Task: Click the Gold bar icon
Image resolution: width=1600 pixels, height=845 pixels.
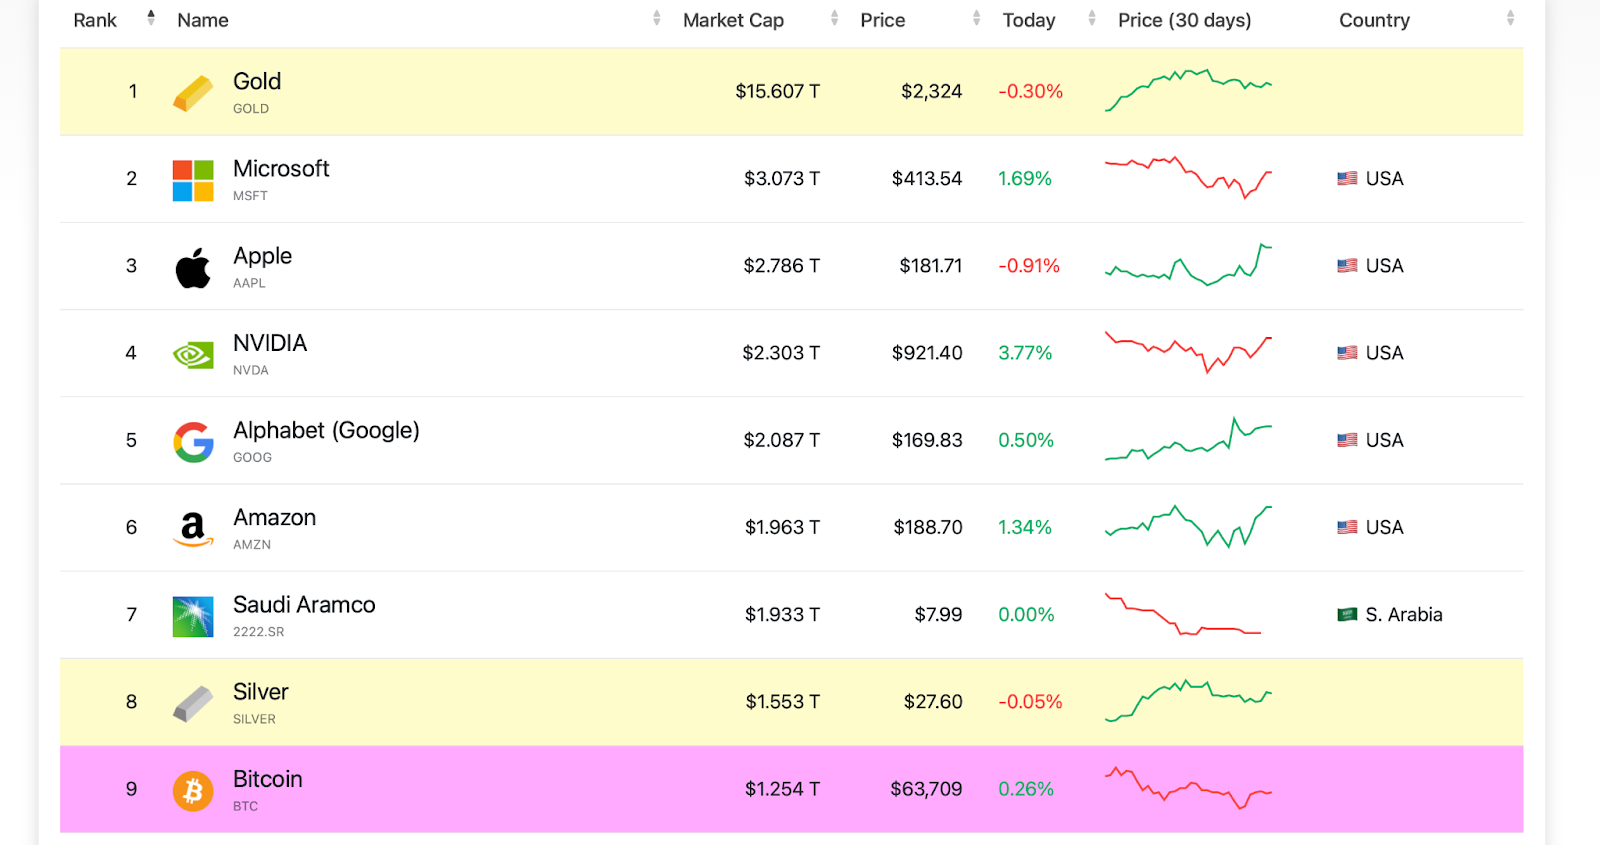Action: 193,93
